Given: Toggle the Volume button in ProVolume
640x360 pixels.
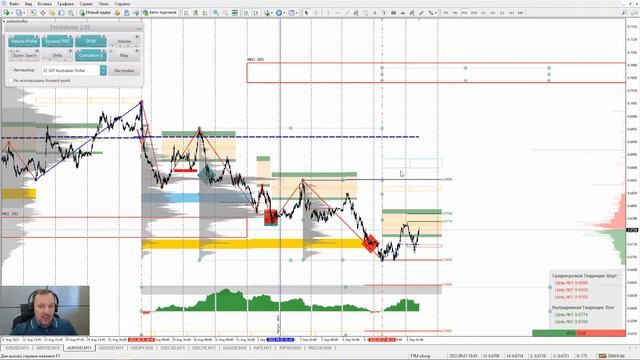Looking at the screenshot, I should point(124,41).
